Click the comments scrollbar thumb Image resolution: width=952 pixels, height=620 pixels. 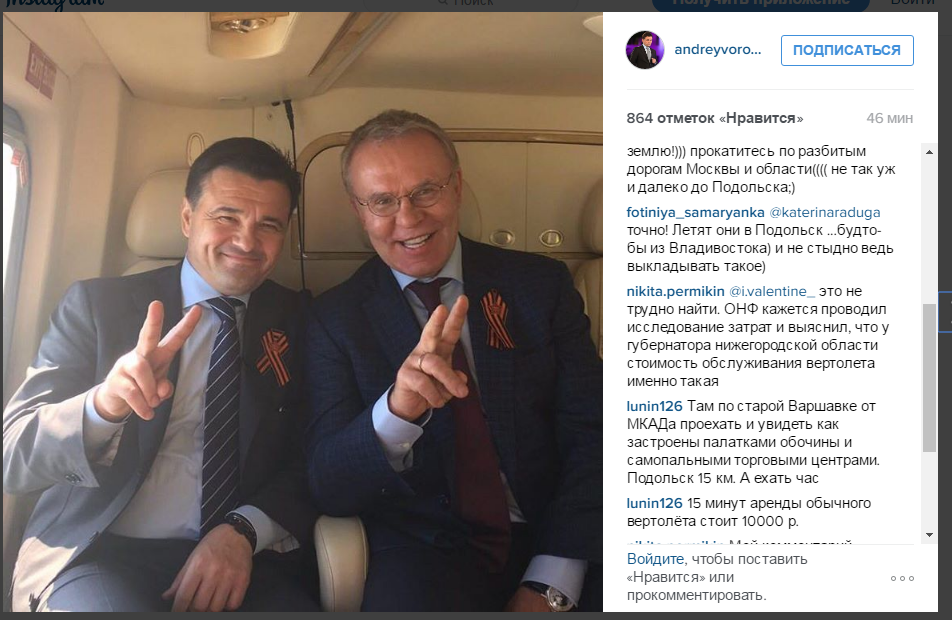point(929,378)
